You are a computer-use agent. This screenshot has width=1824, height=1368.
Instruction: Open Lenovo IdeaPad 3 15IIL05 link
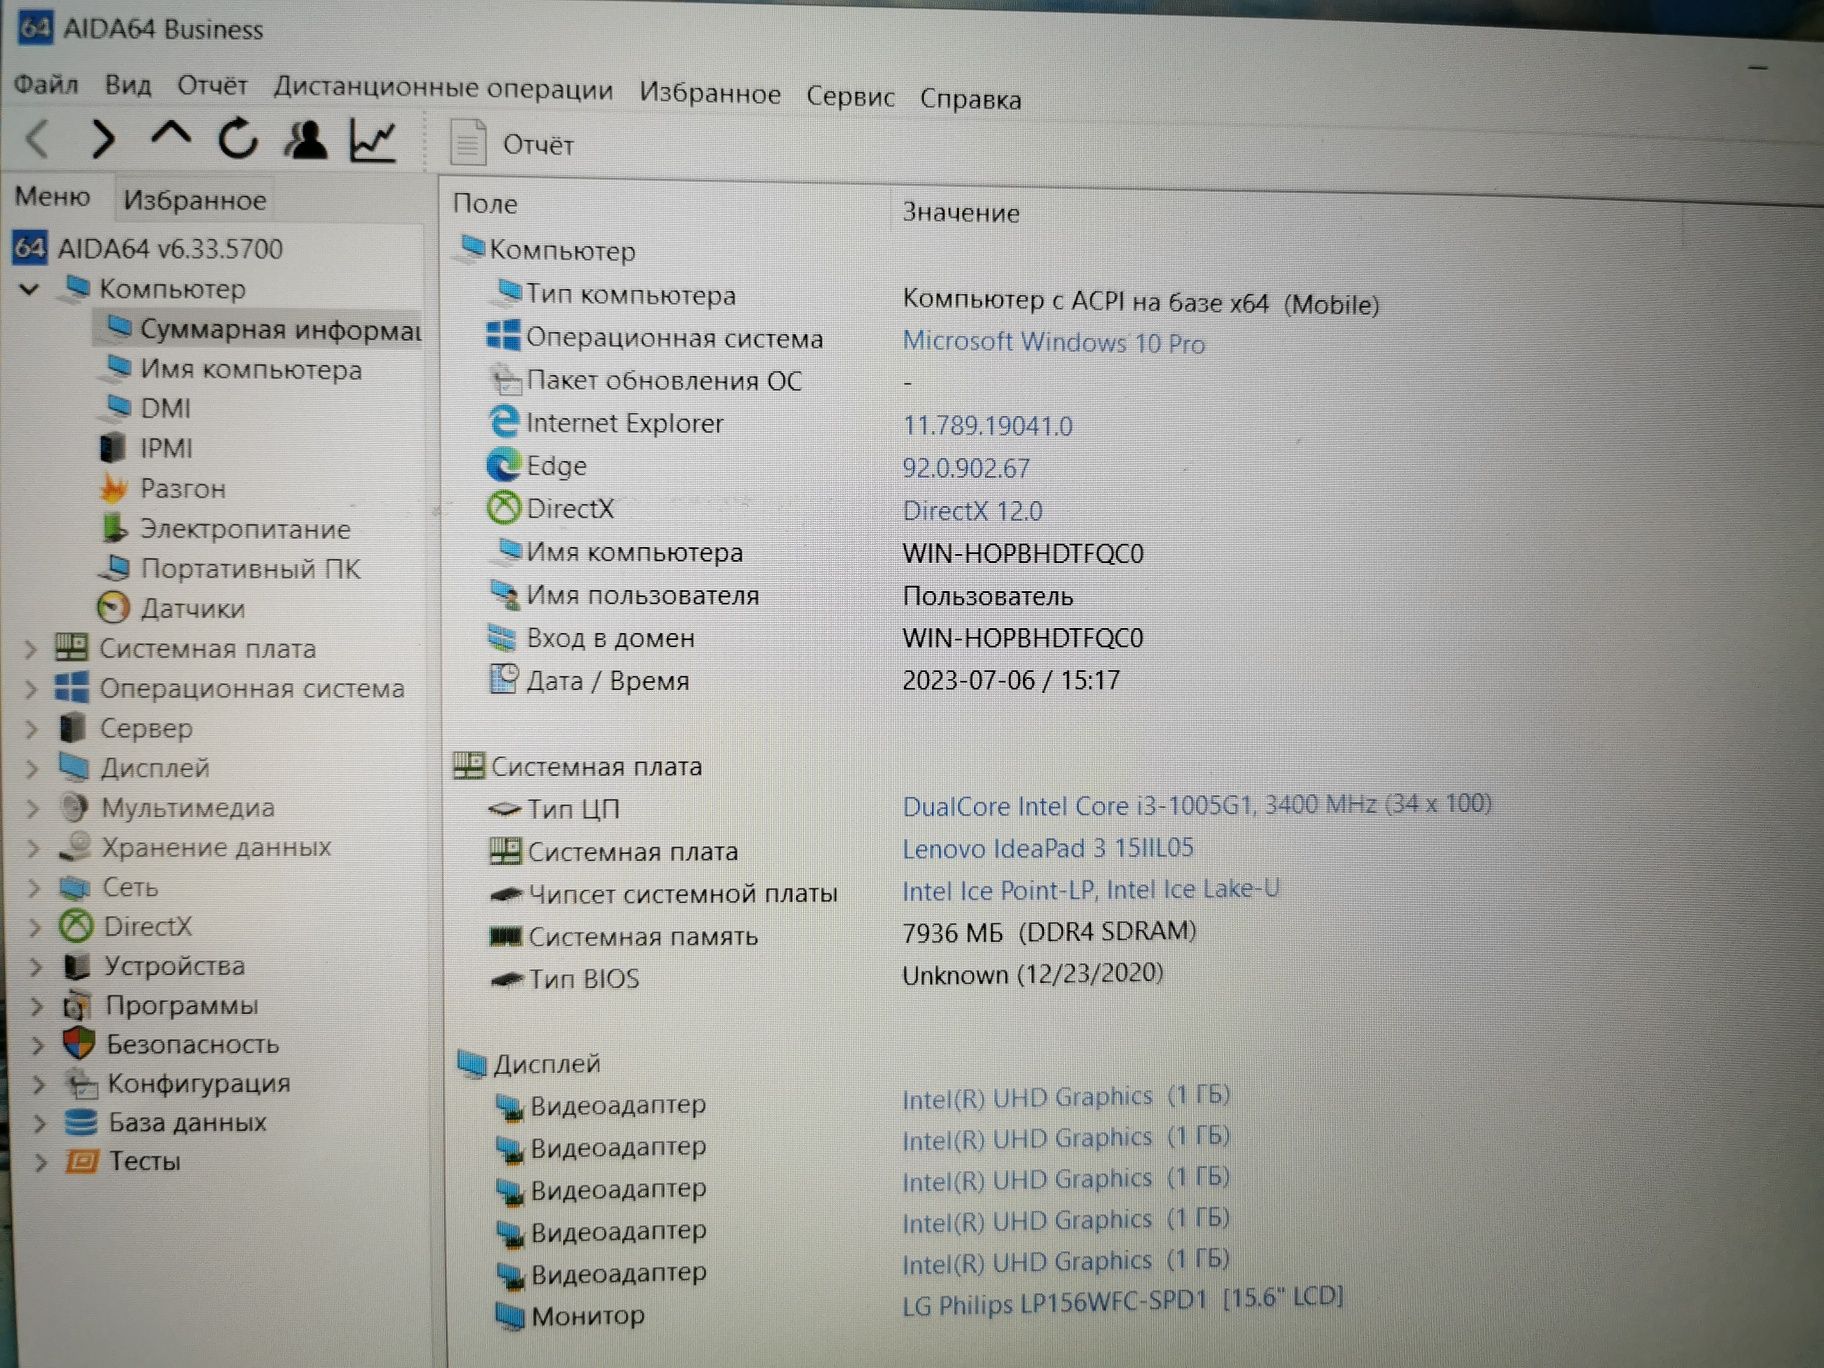[1047, 848]
